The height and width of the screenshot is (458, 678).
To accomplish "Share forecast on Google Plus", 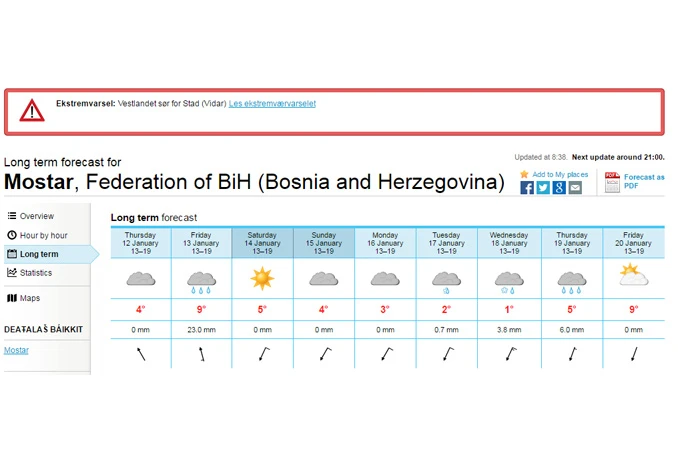I will 559,187.
